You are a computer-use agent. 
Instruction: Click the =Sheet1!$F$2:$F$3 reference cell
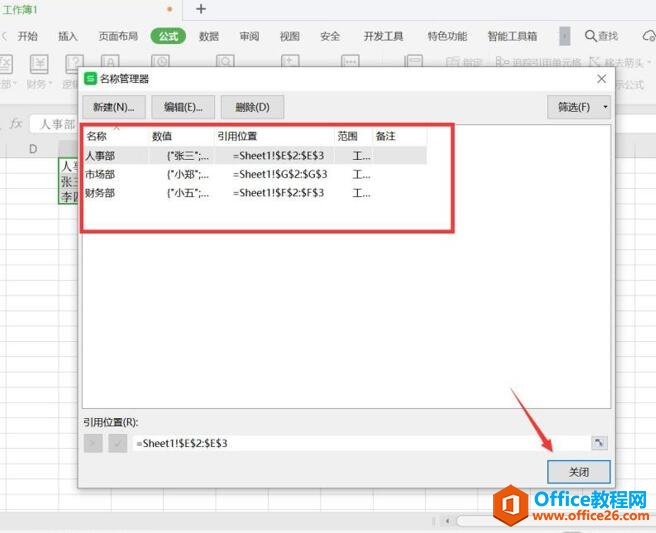click(x=278, y=193)
